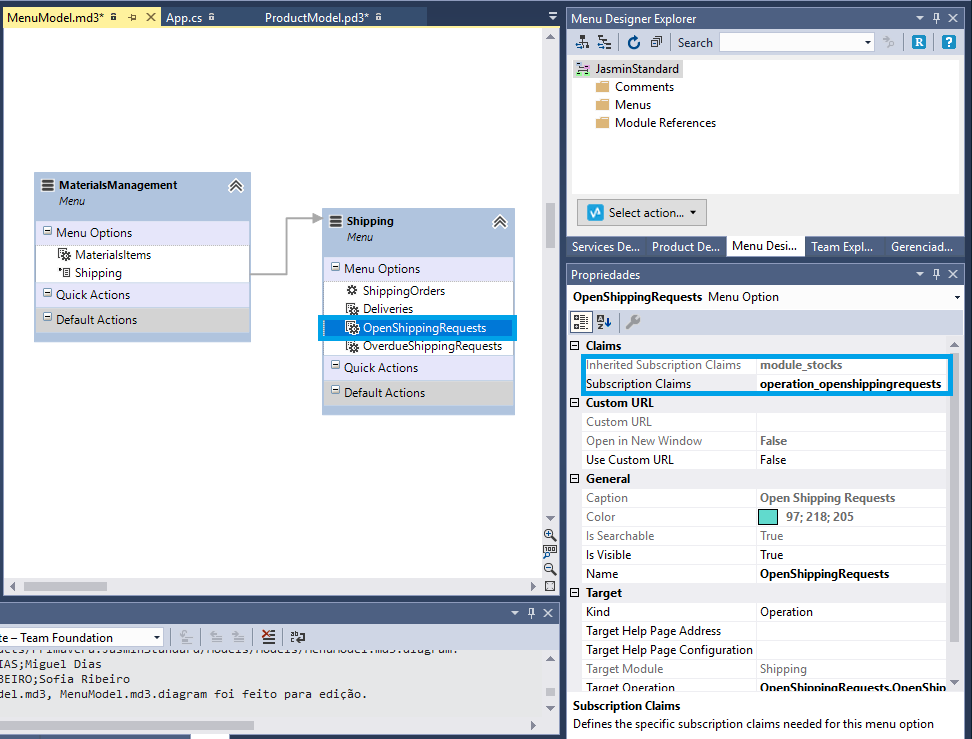Image resolution: width=972 pixels, height=739 pixels.
Task: Open the Services Designer panel tab
Action: [x=606, y=247]
